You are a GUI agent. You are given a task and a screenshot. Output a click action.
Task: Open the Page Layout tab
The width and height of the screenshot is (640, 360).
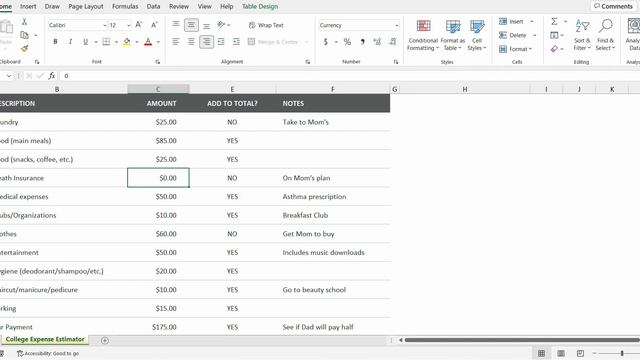pos(86,7)
